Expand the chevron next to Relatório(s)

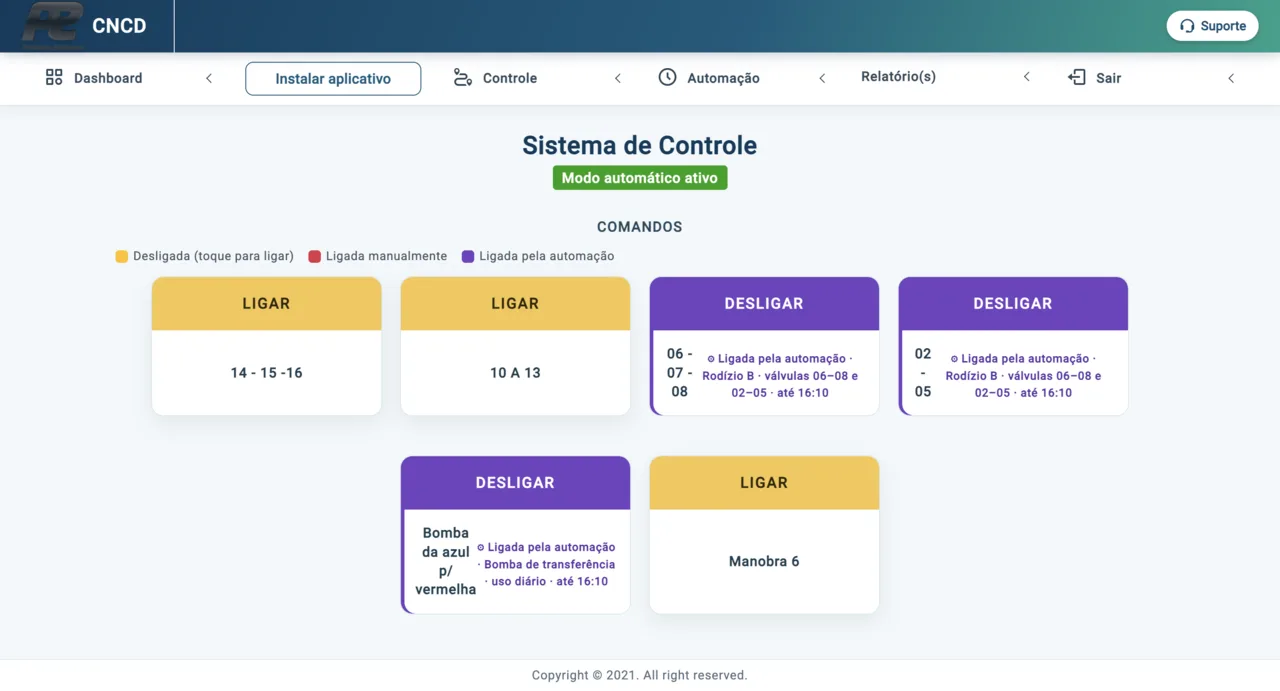tap(1026, 77)
